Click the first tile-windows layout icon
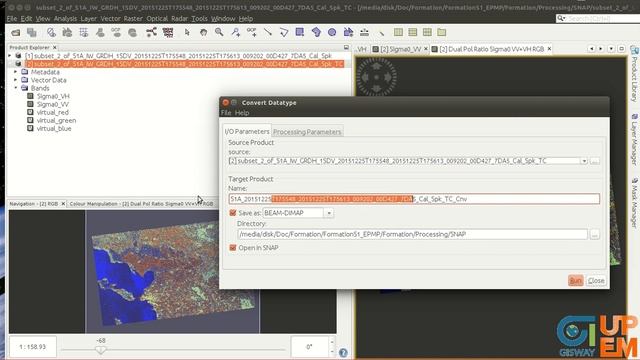The image size is (640, 360). 398,32
